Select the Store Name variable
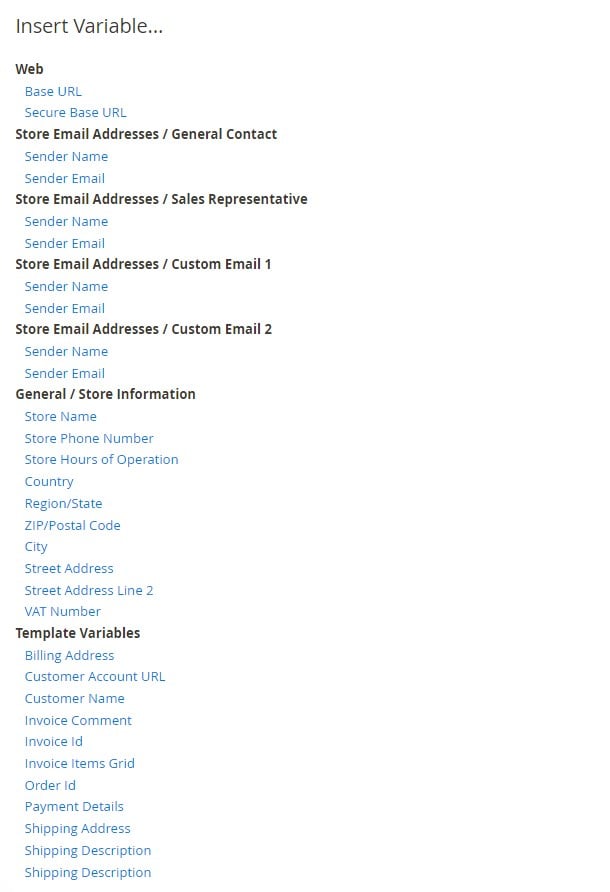The image size is (610, 892). tap(60, 417)
